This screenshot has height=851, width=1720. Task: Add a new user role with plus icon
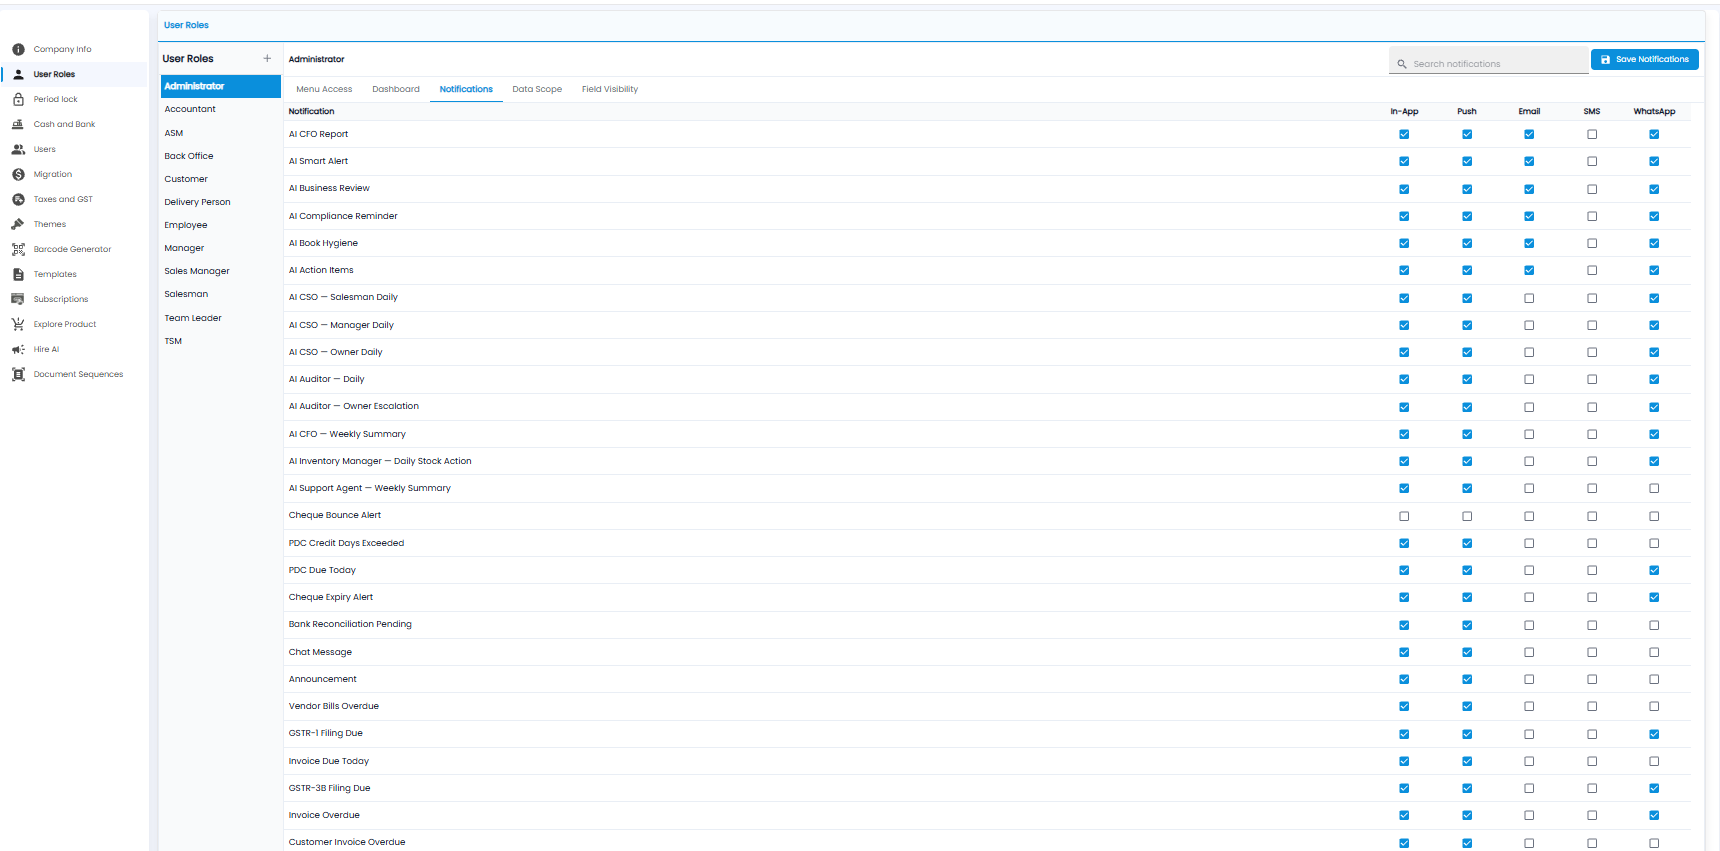(267, 59)
